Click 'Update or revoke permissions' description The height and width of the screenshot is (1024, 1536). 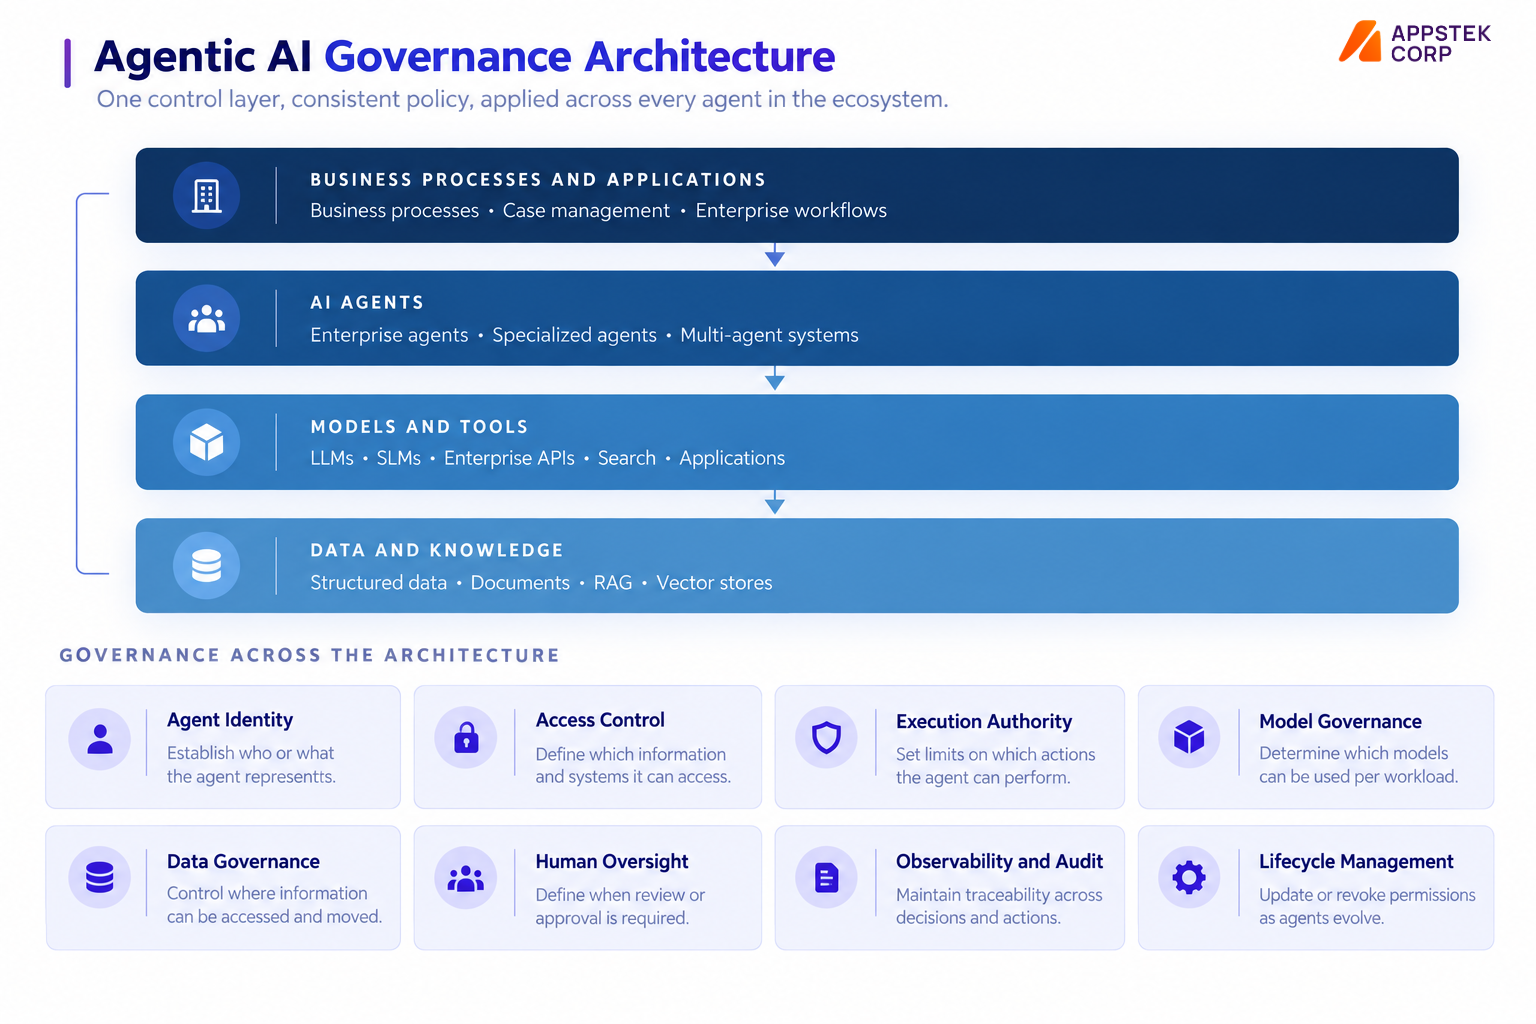click(1367, 906)
